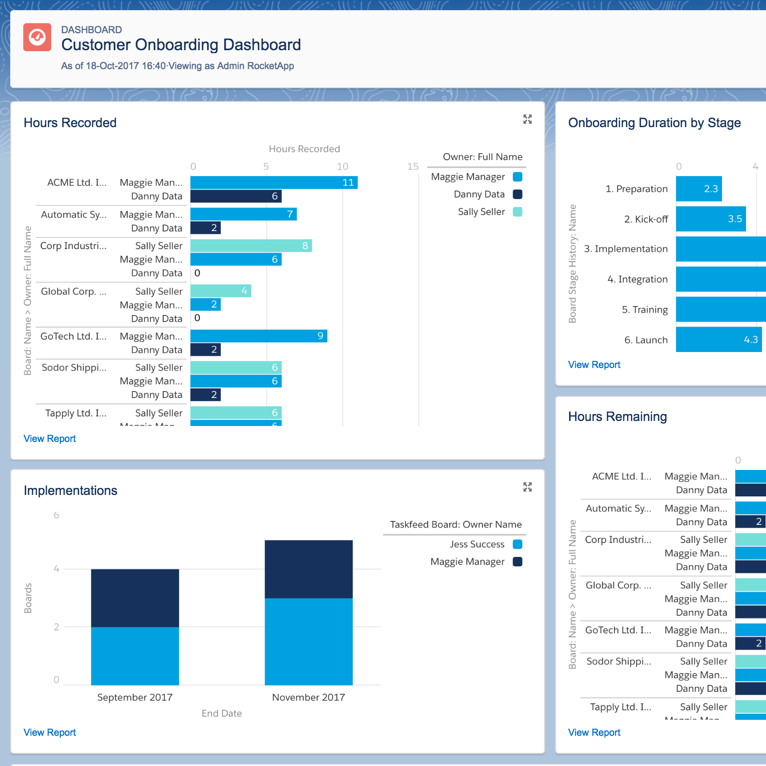Screen dimensions: 766x766
Task: Click light blue segment of November 2017 bar
Action: click(x=308, y=640)
